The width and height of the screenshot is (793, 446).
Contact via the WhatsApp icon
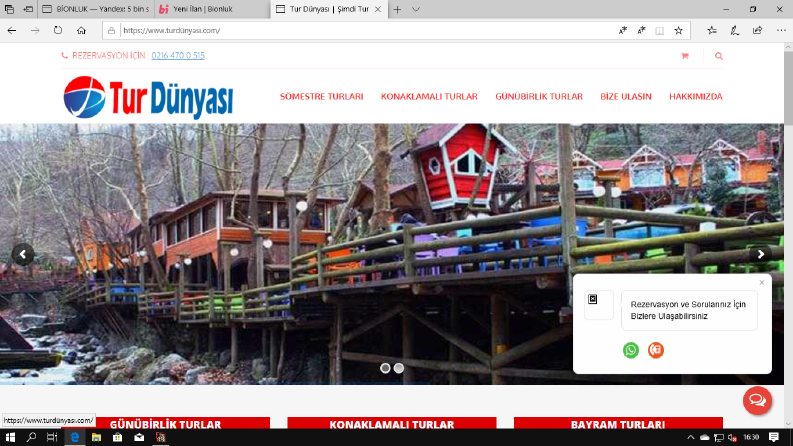click(x=631, y=350)
